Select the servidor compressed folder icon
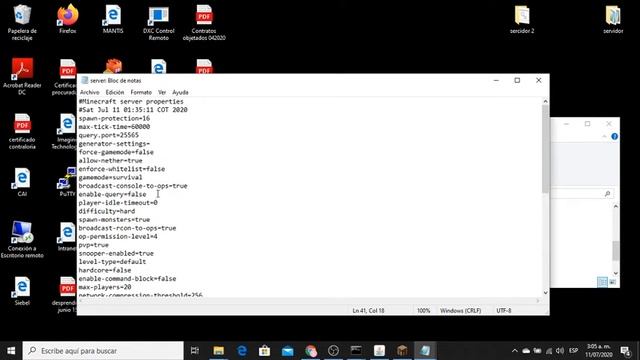 point(613,19)
